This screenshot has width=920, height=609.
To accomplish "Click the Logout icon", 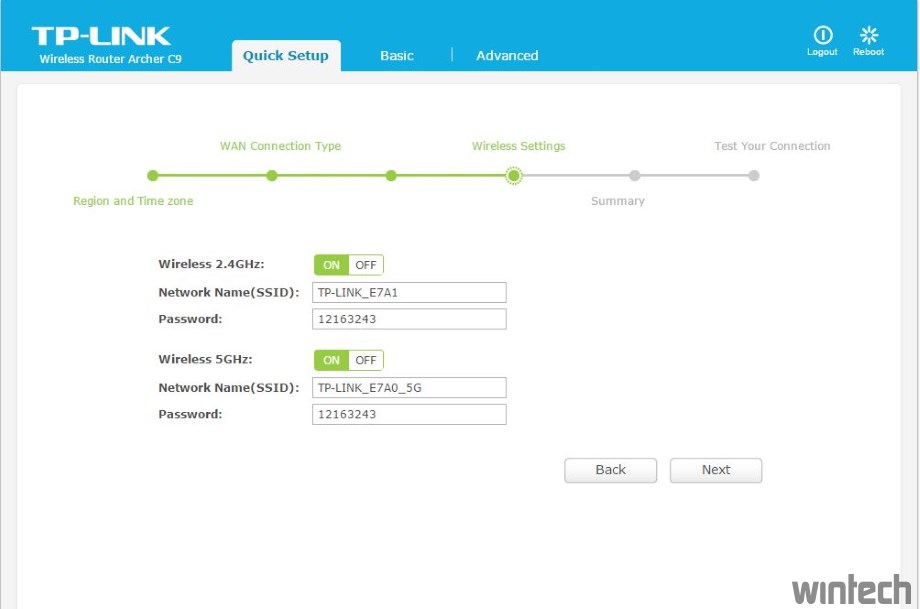I will tap(822, 36).
